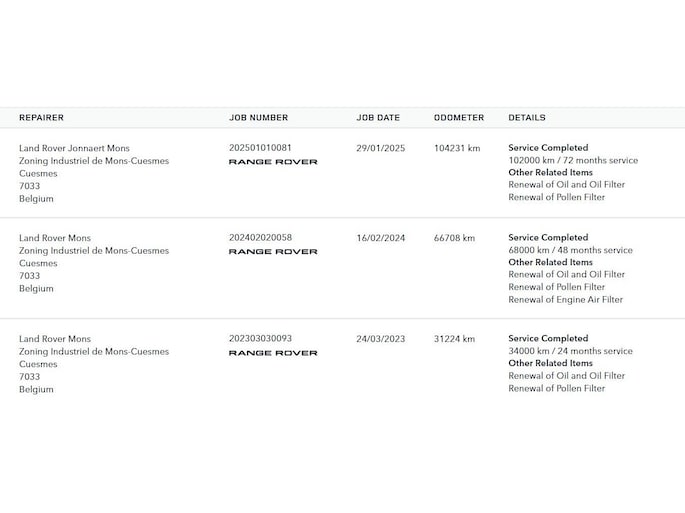The height and width of the screenshot is (513, 685).
Task: Select the 104231 km odometer reading
Action: pos(457,148)
